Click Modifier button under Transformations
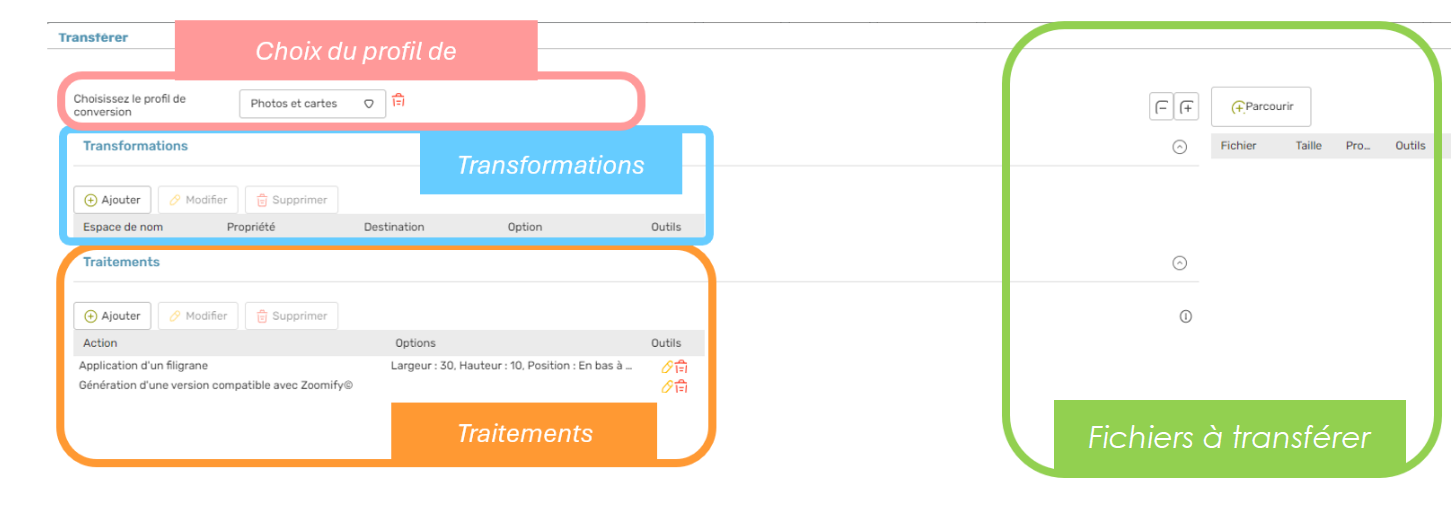 coord(198,200)
